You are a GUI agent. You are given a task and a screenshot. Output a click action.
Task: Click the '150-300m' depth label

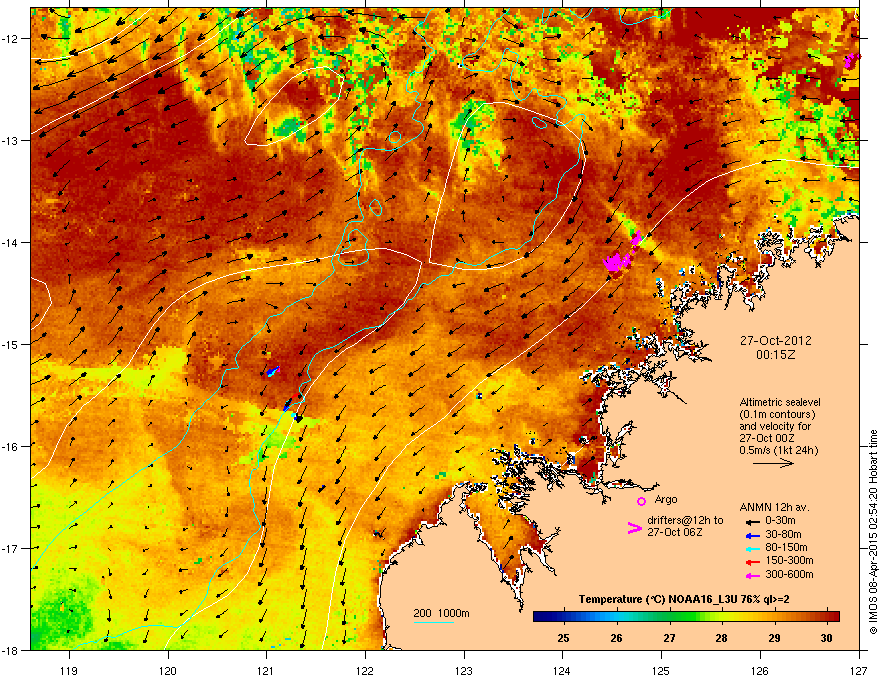click(789, 560)
